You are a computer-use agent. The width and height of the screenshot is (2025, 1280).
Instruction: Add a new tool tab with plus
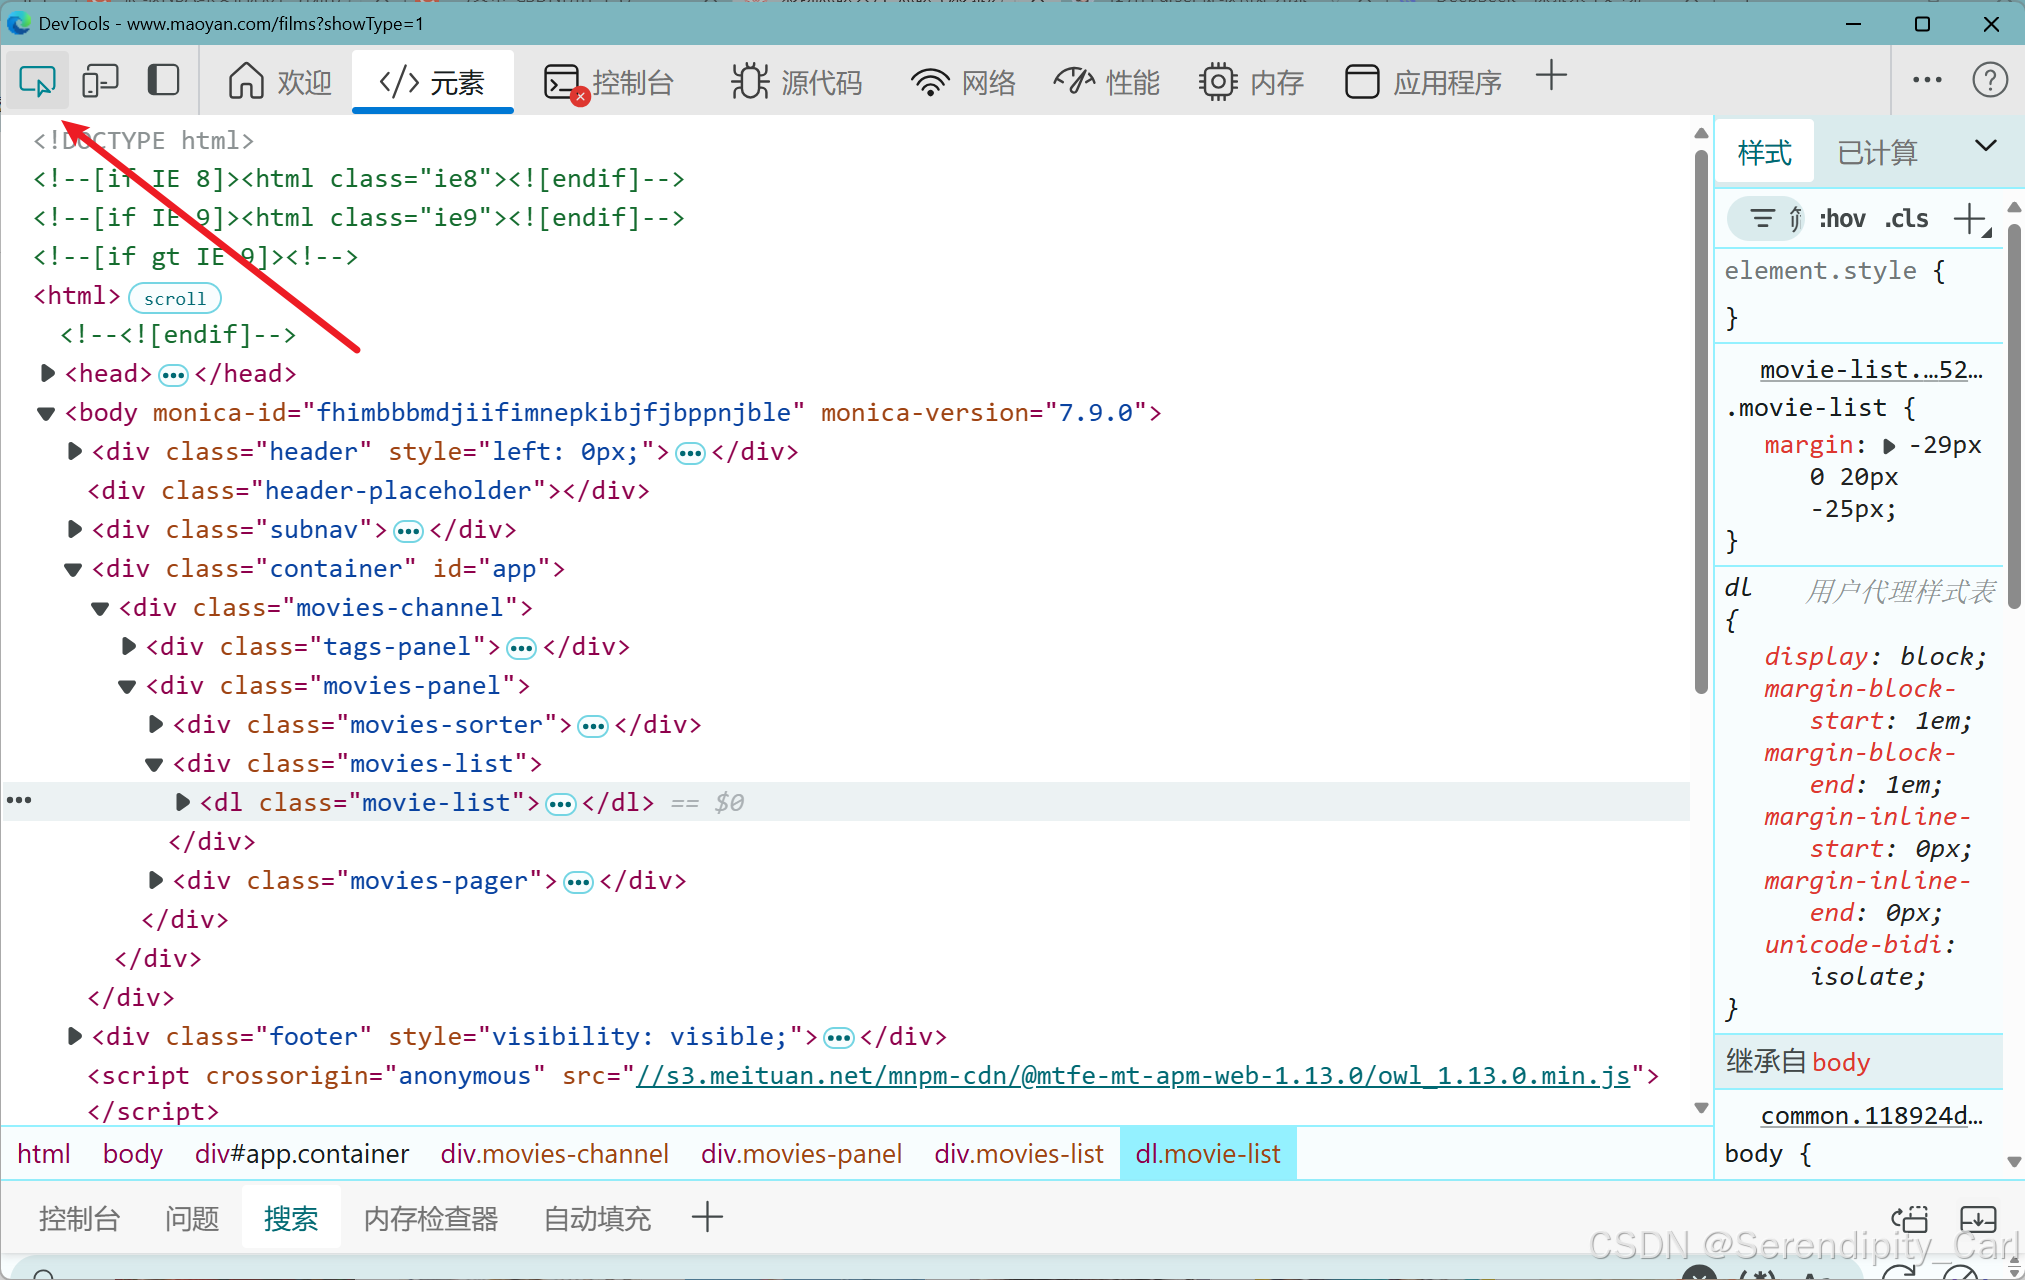coord(1550,76)
